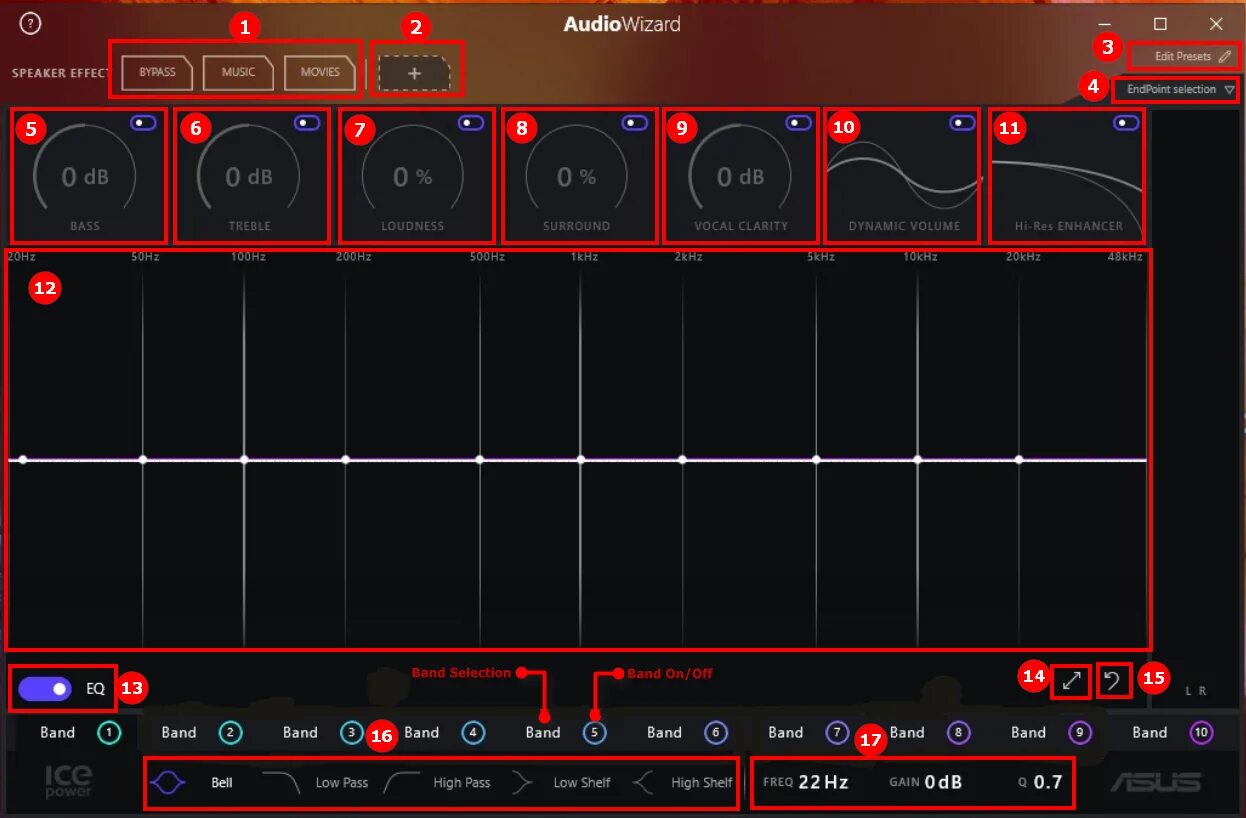Select the MOVIES speaker effect preset

(x=320, y=72)
